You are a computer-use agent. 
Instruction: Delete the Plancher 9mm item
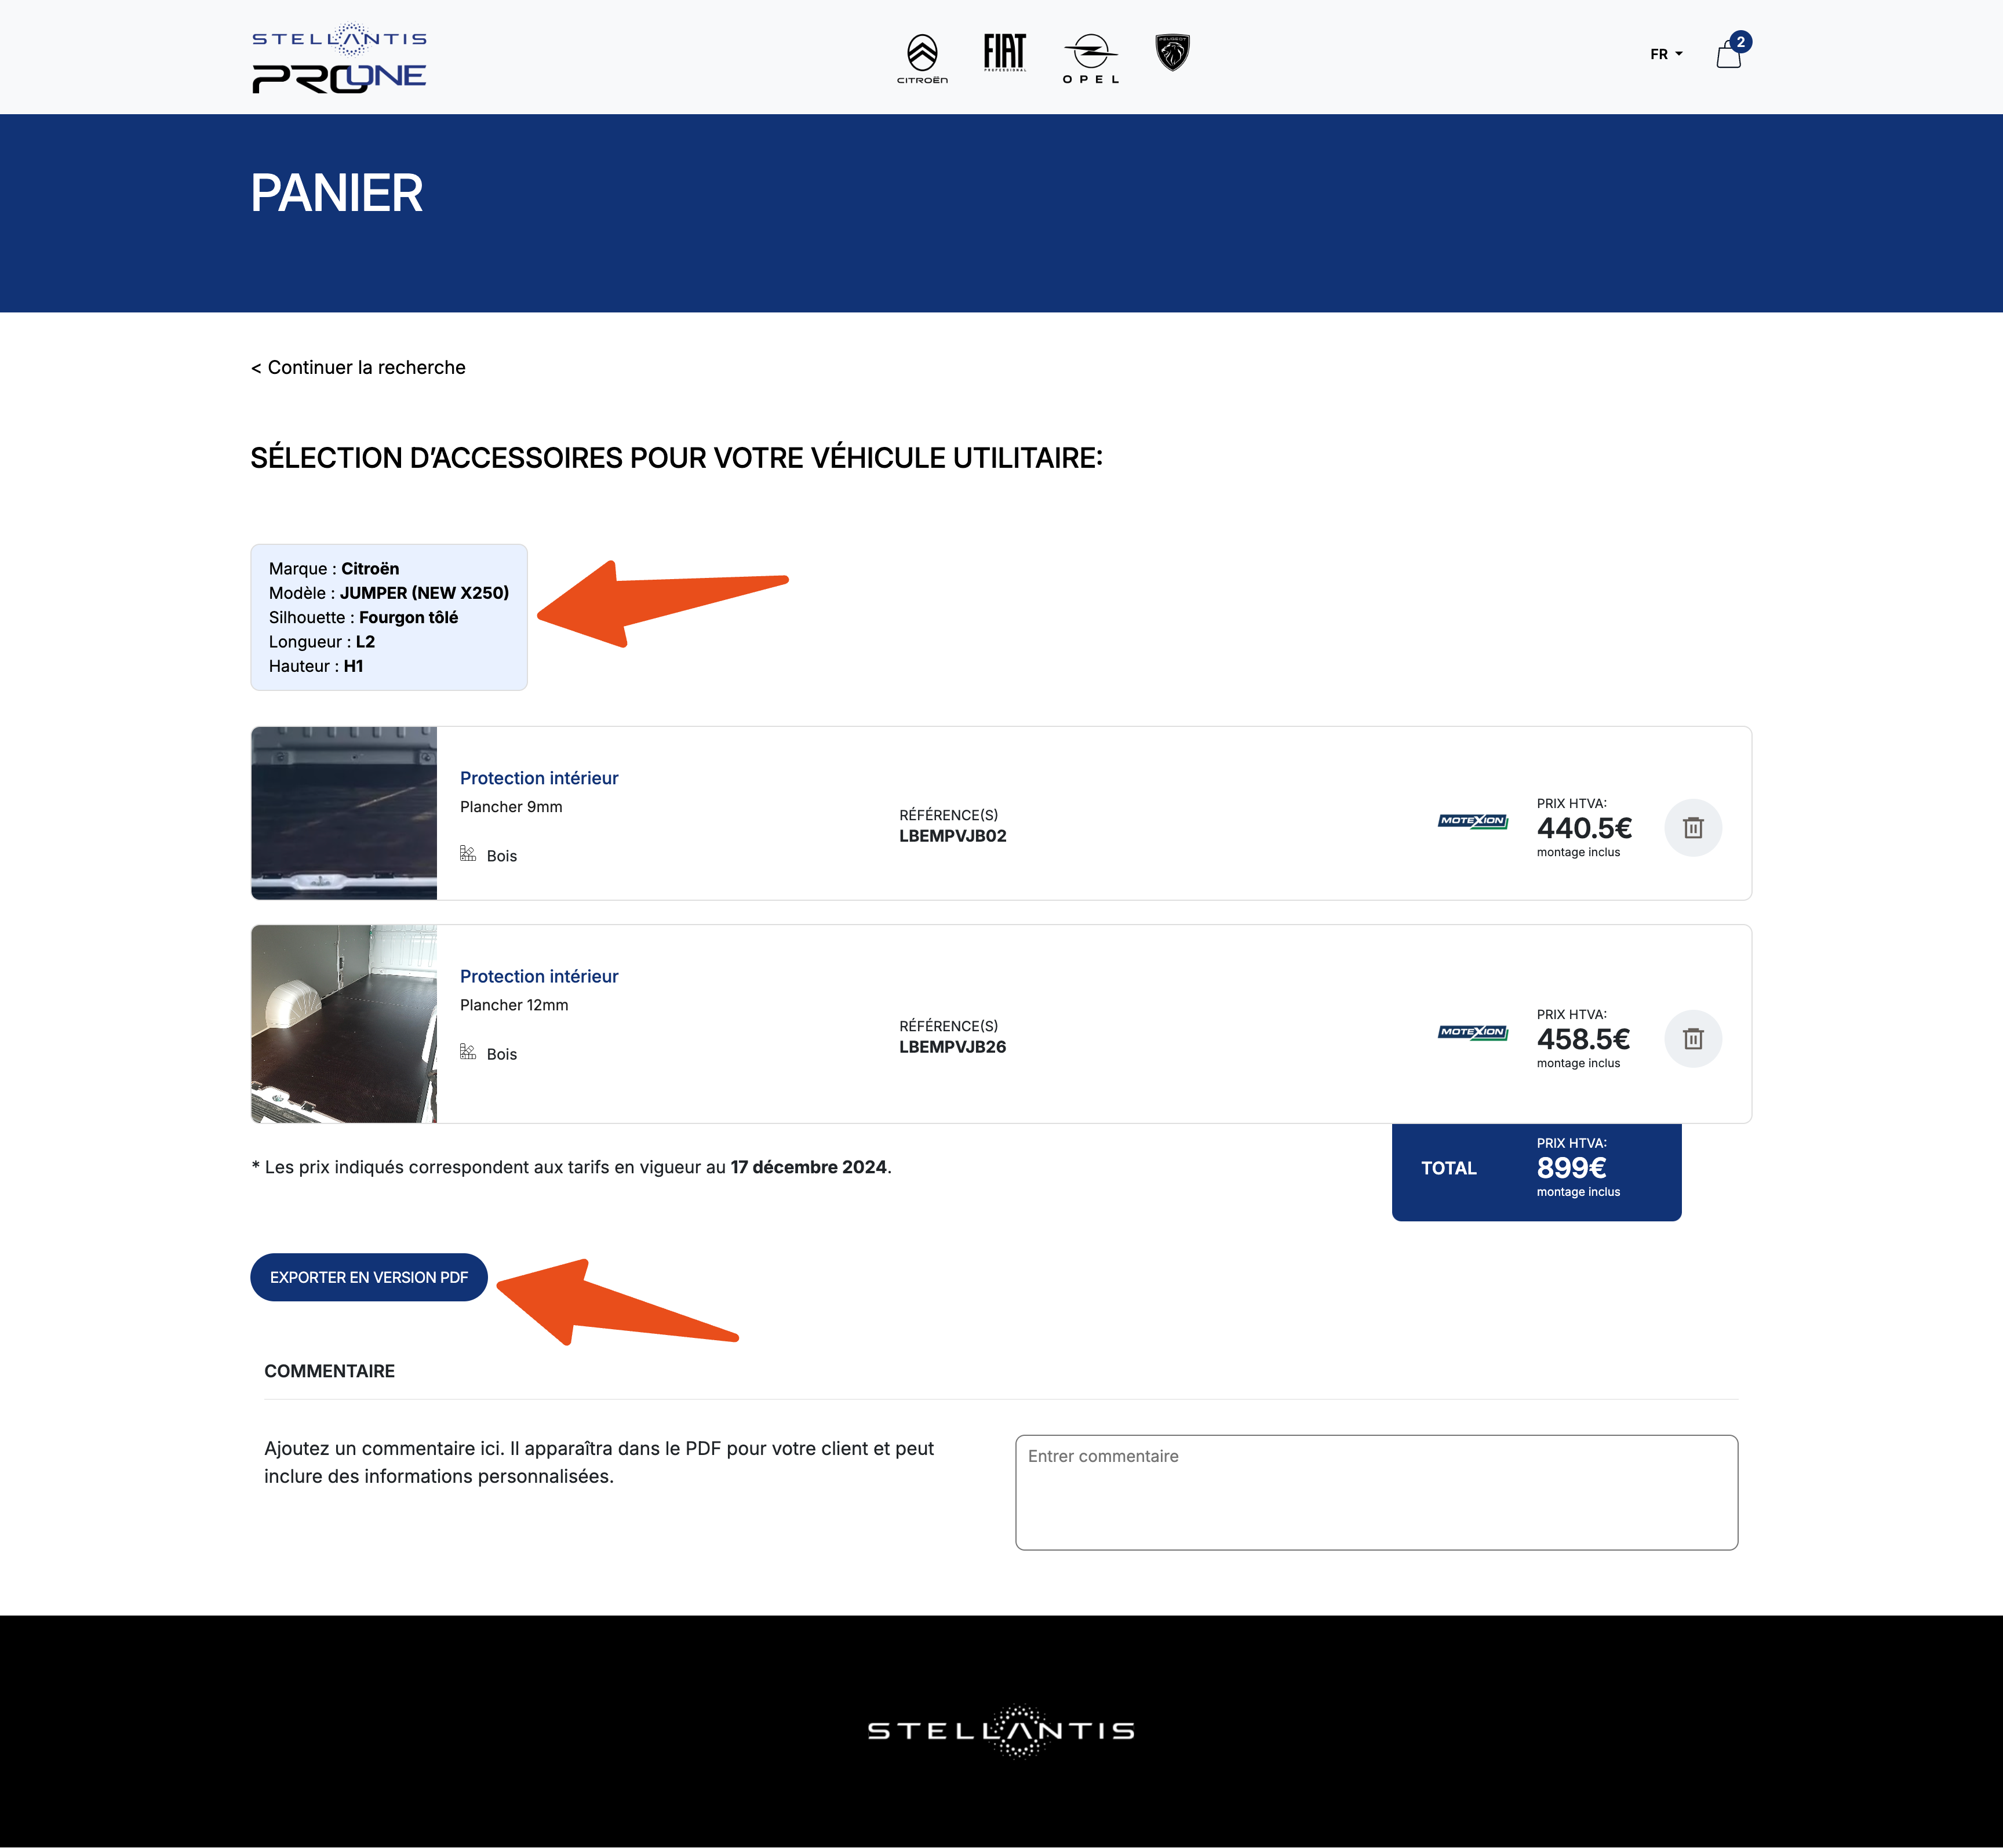[1692, 828]
